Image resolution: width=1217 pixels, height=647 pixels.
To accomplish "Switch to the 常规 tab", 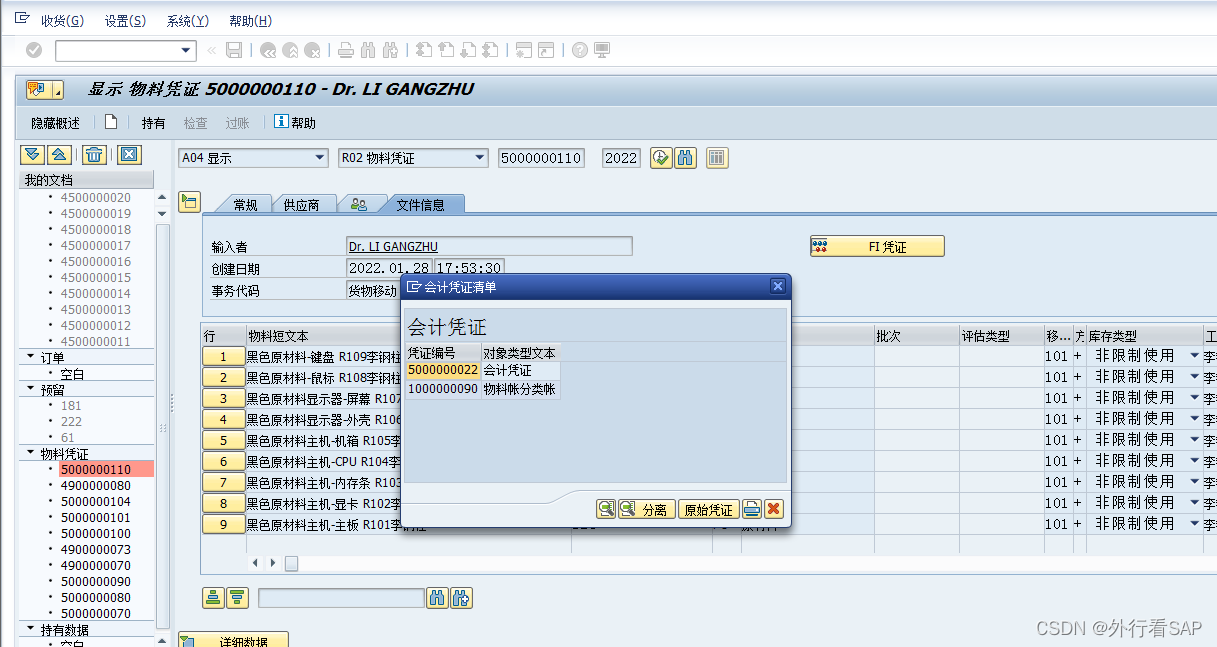I will (245, 204).
